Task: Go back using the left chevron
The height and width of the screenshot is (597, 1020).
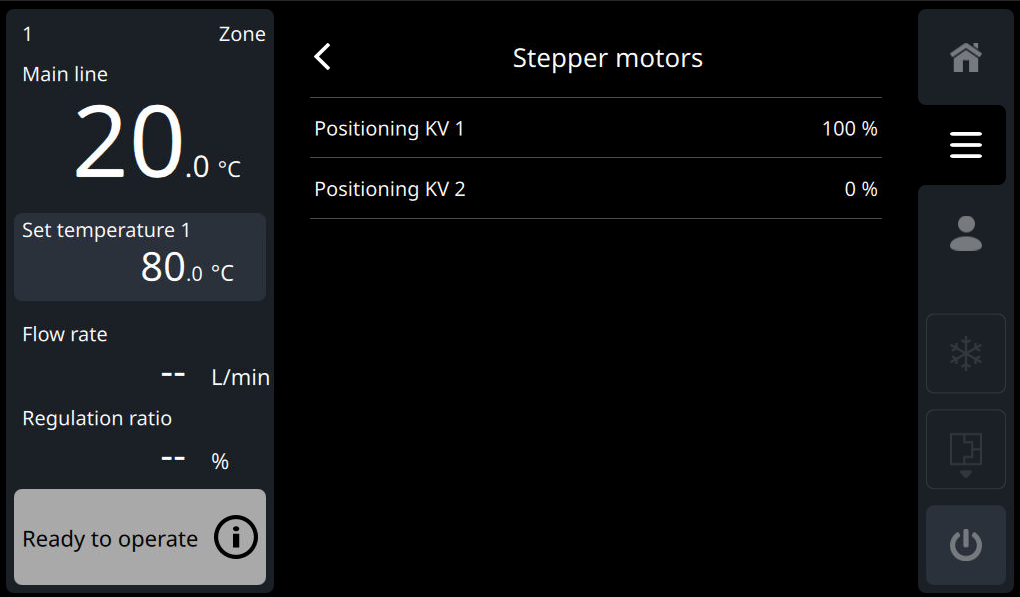Action: (322, 57)
